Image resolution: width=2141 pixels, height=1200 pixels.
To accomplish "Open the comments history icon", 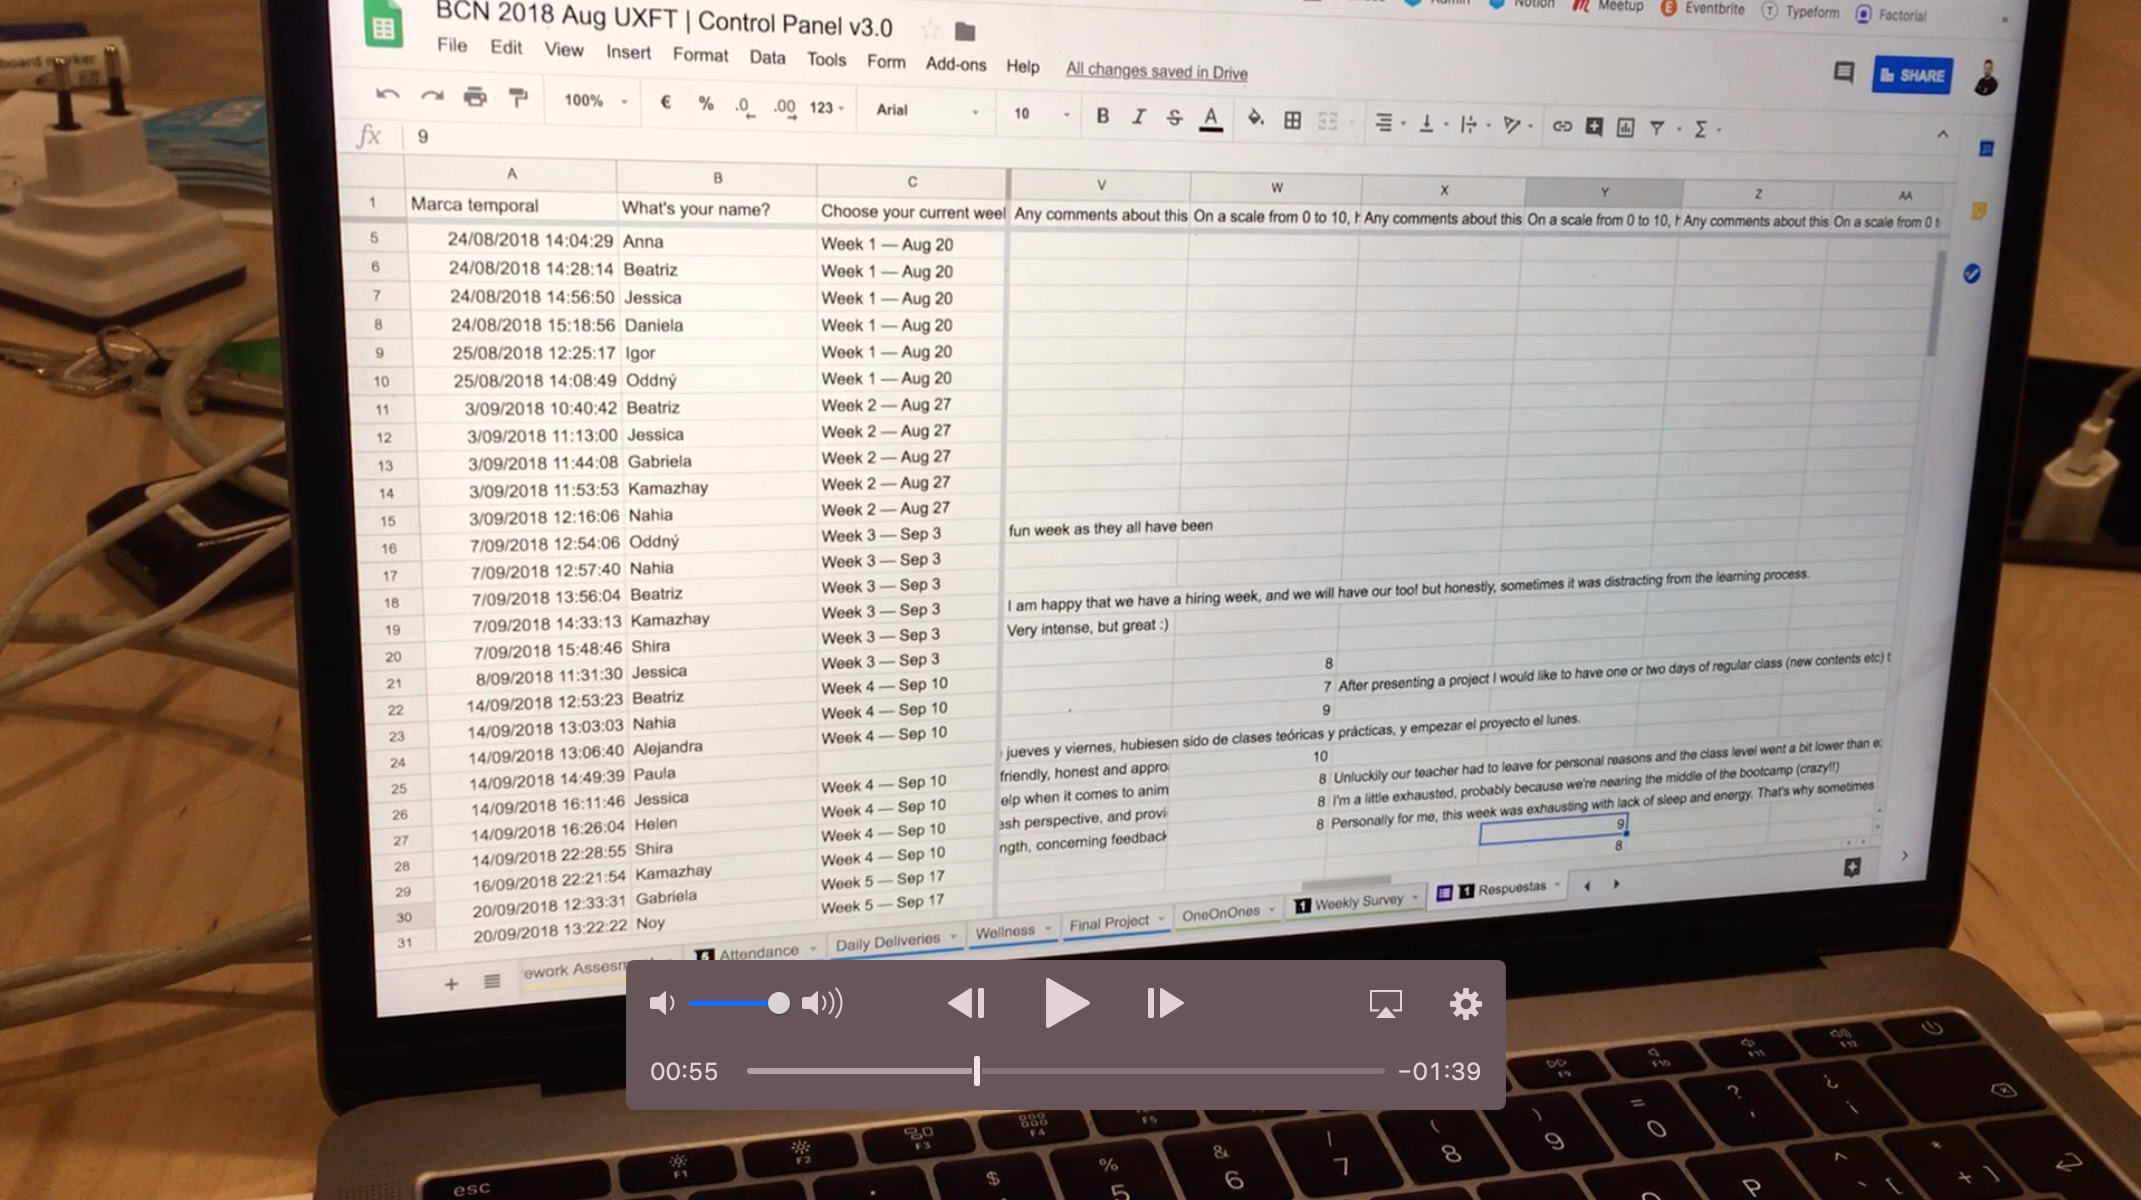I will click(x=1843, y=72).
